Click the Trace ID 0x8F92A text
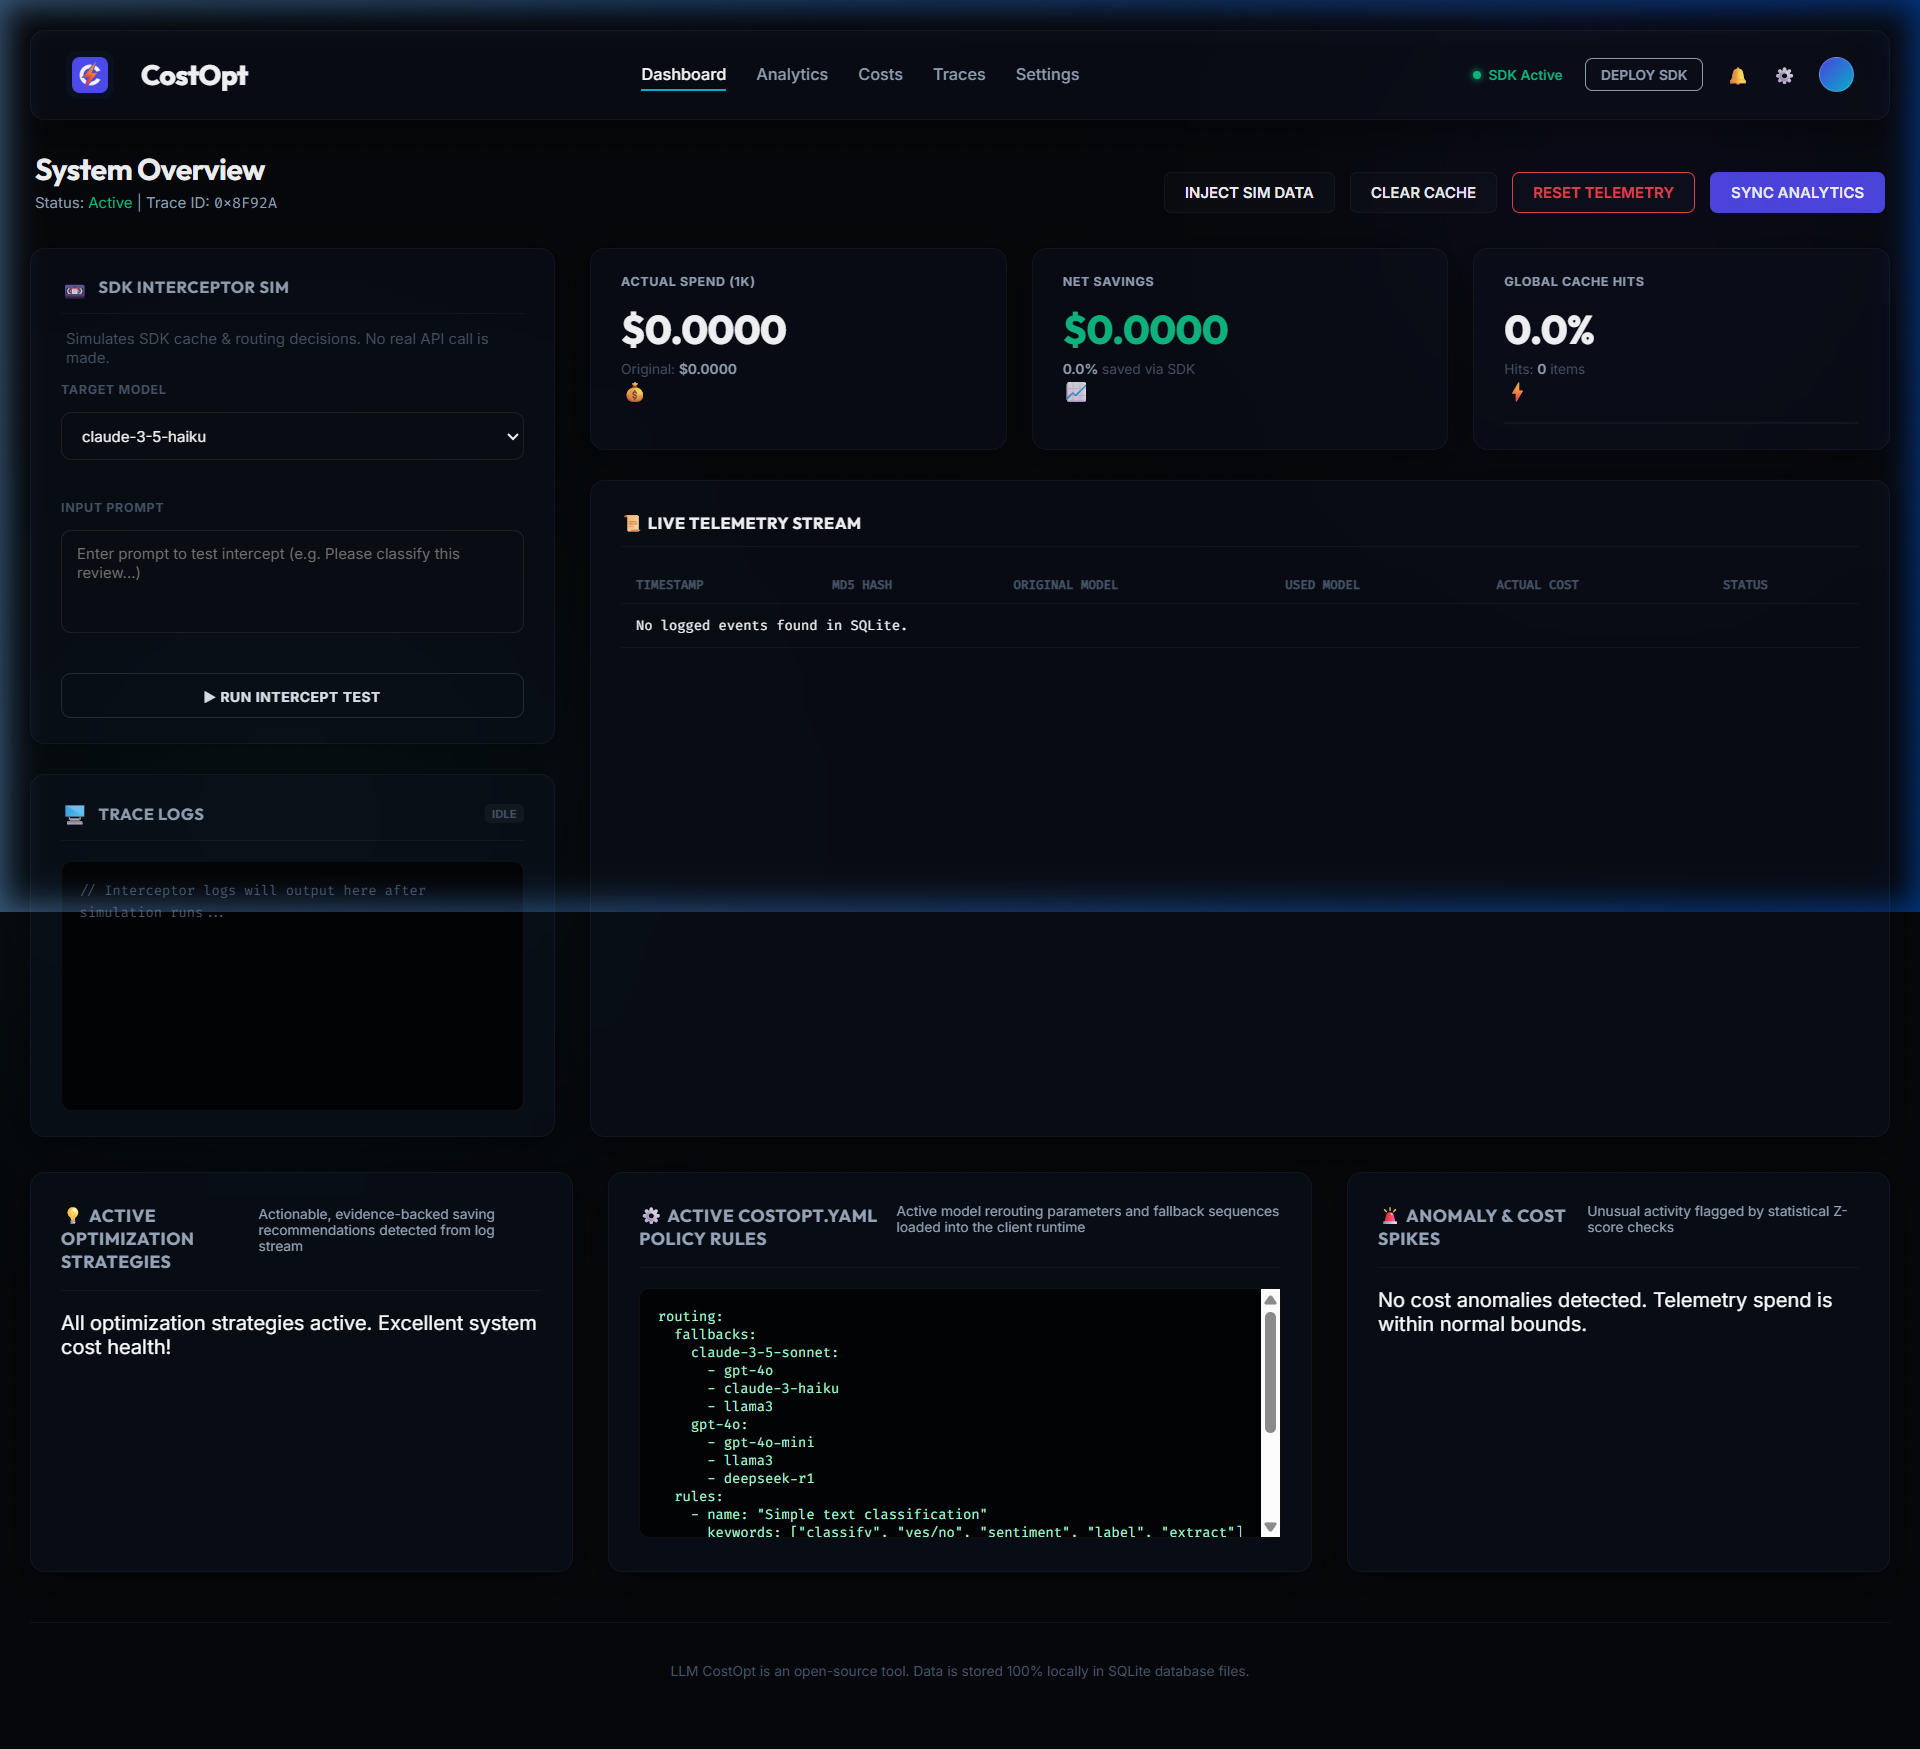The height and width of the screenshot is (1749, 1920). pyautogui.click(x=212, y=203)
